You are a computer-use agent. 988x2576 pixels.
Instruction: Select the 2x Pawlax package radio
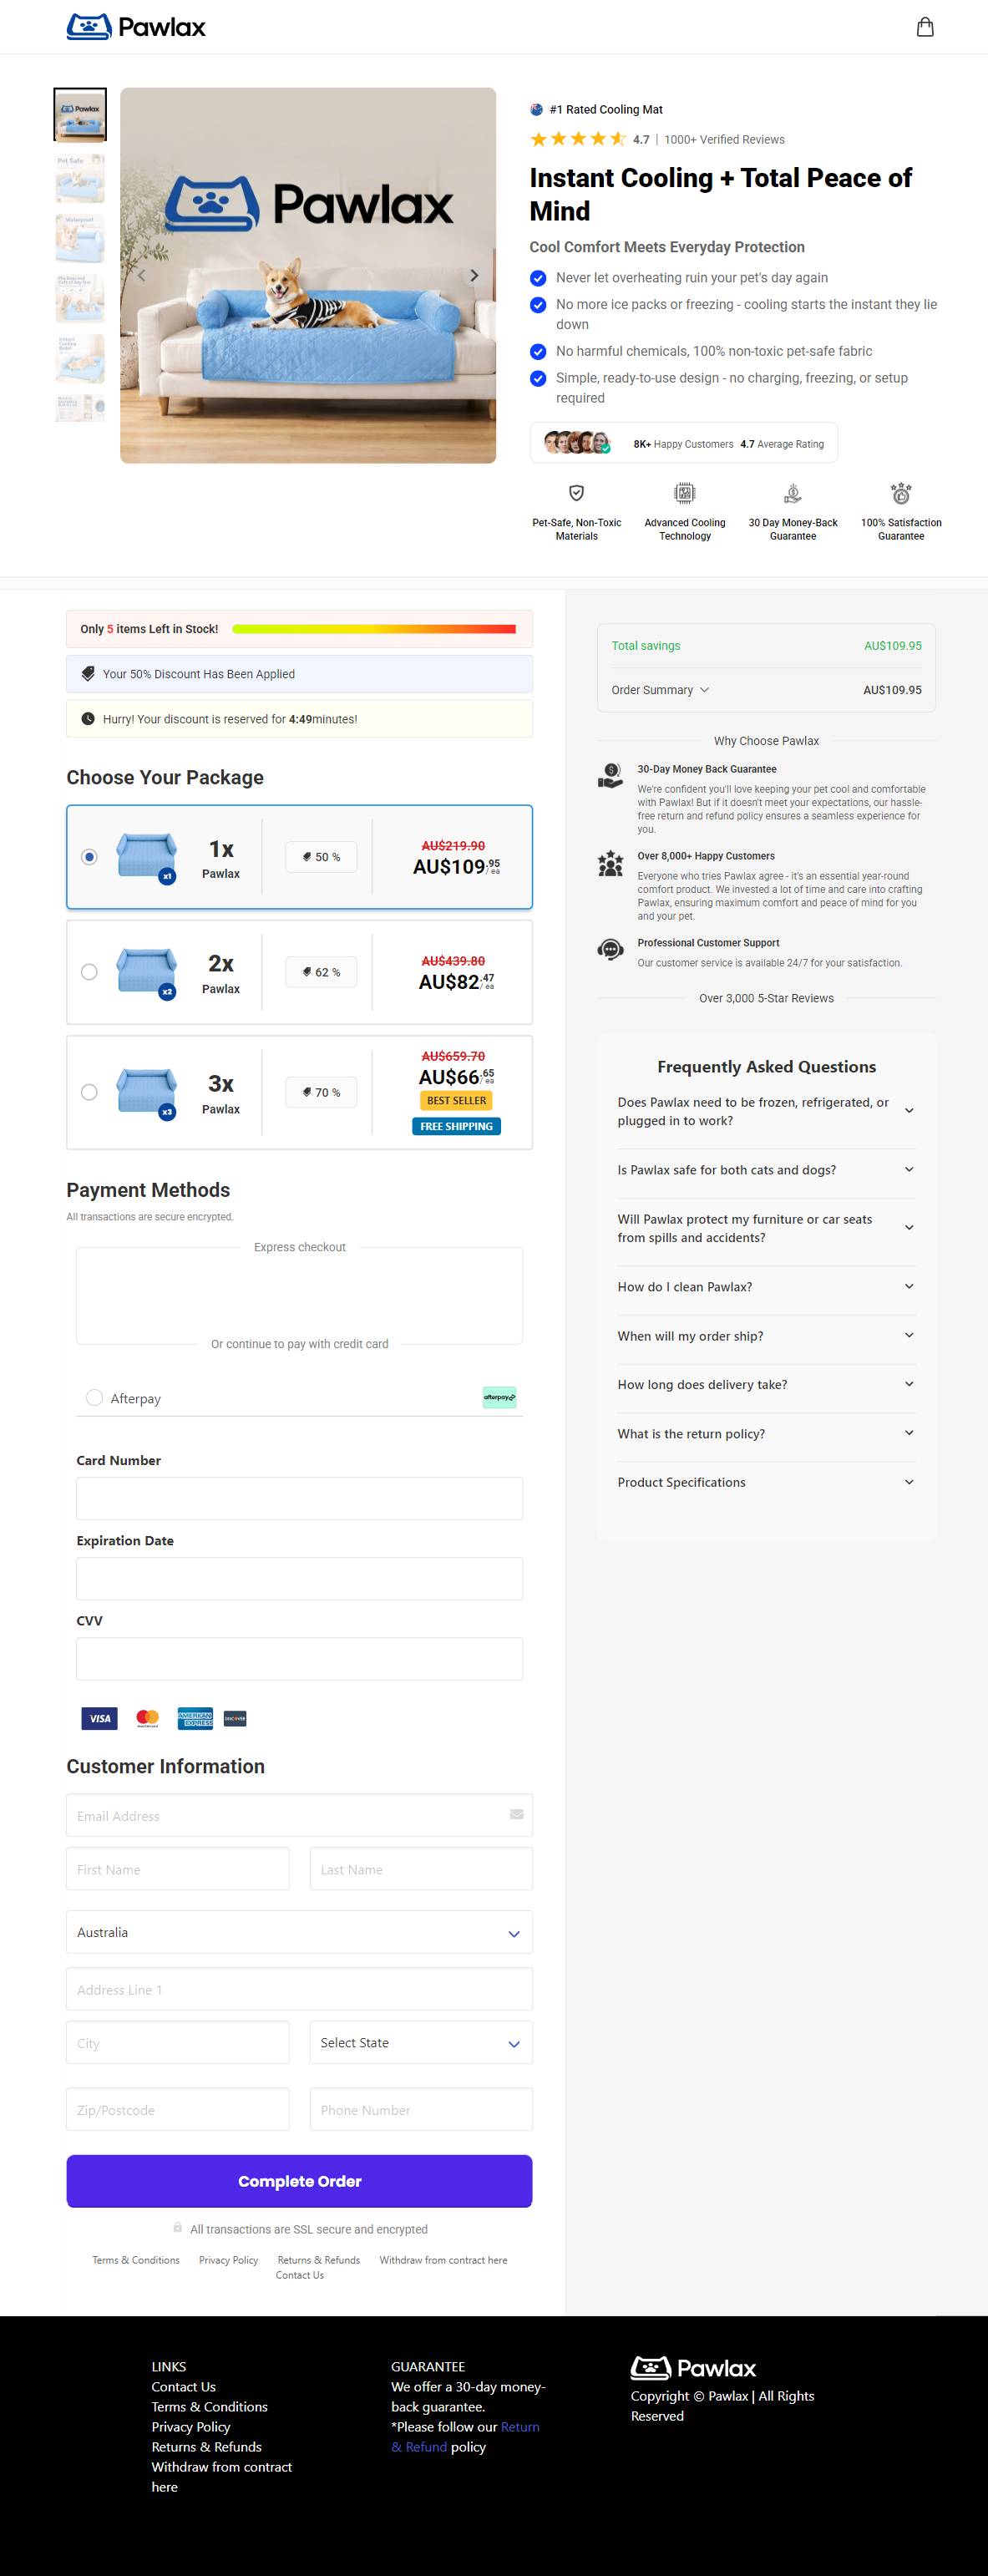89,972
